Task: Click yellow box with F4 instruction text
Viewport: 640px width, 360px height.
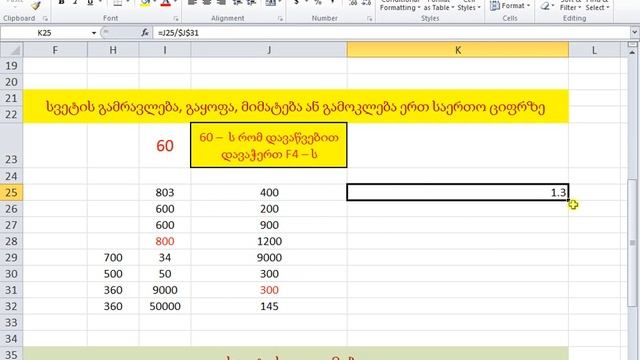Action: click(269, 145)
